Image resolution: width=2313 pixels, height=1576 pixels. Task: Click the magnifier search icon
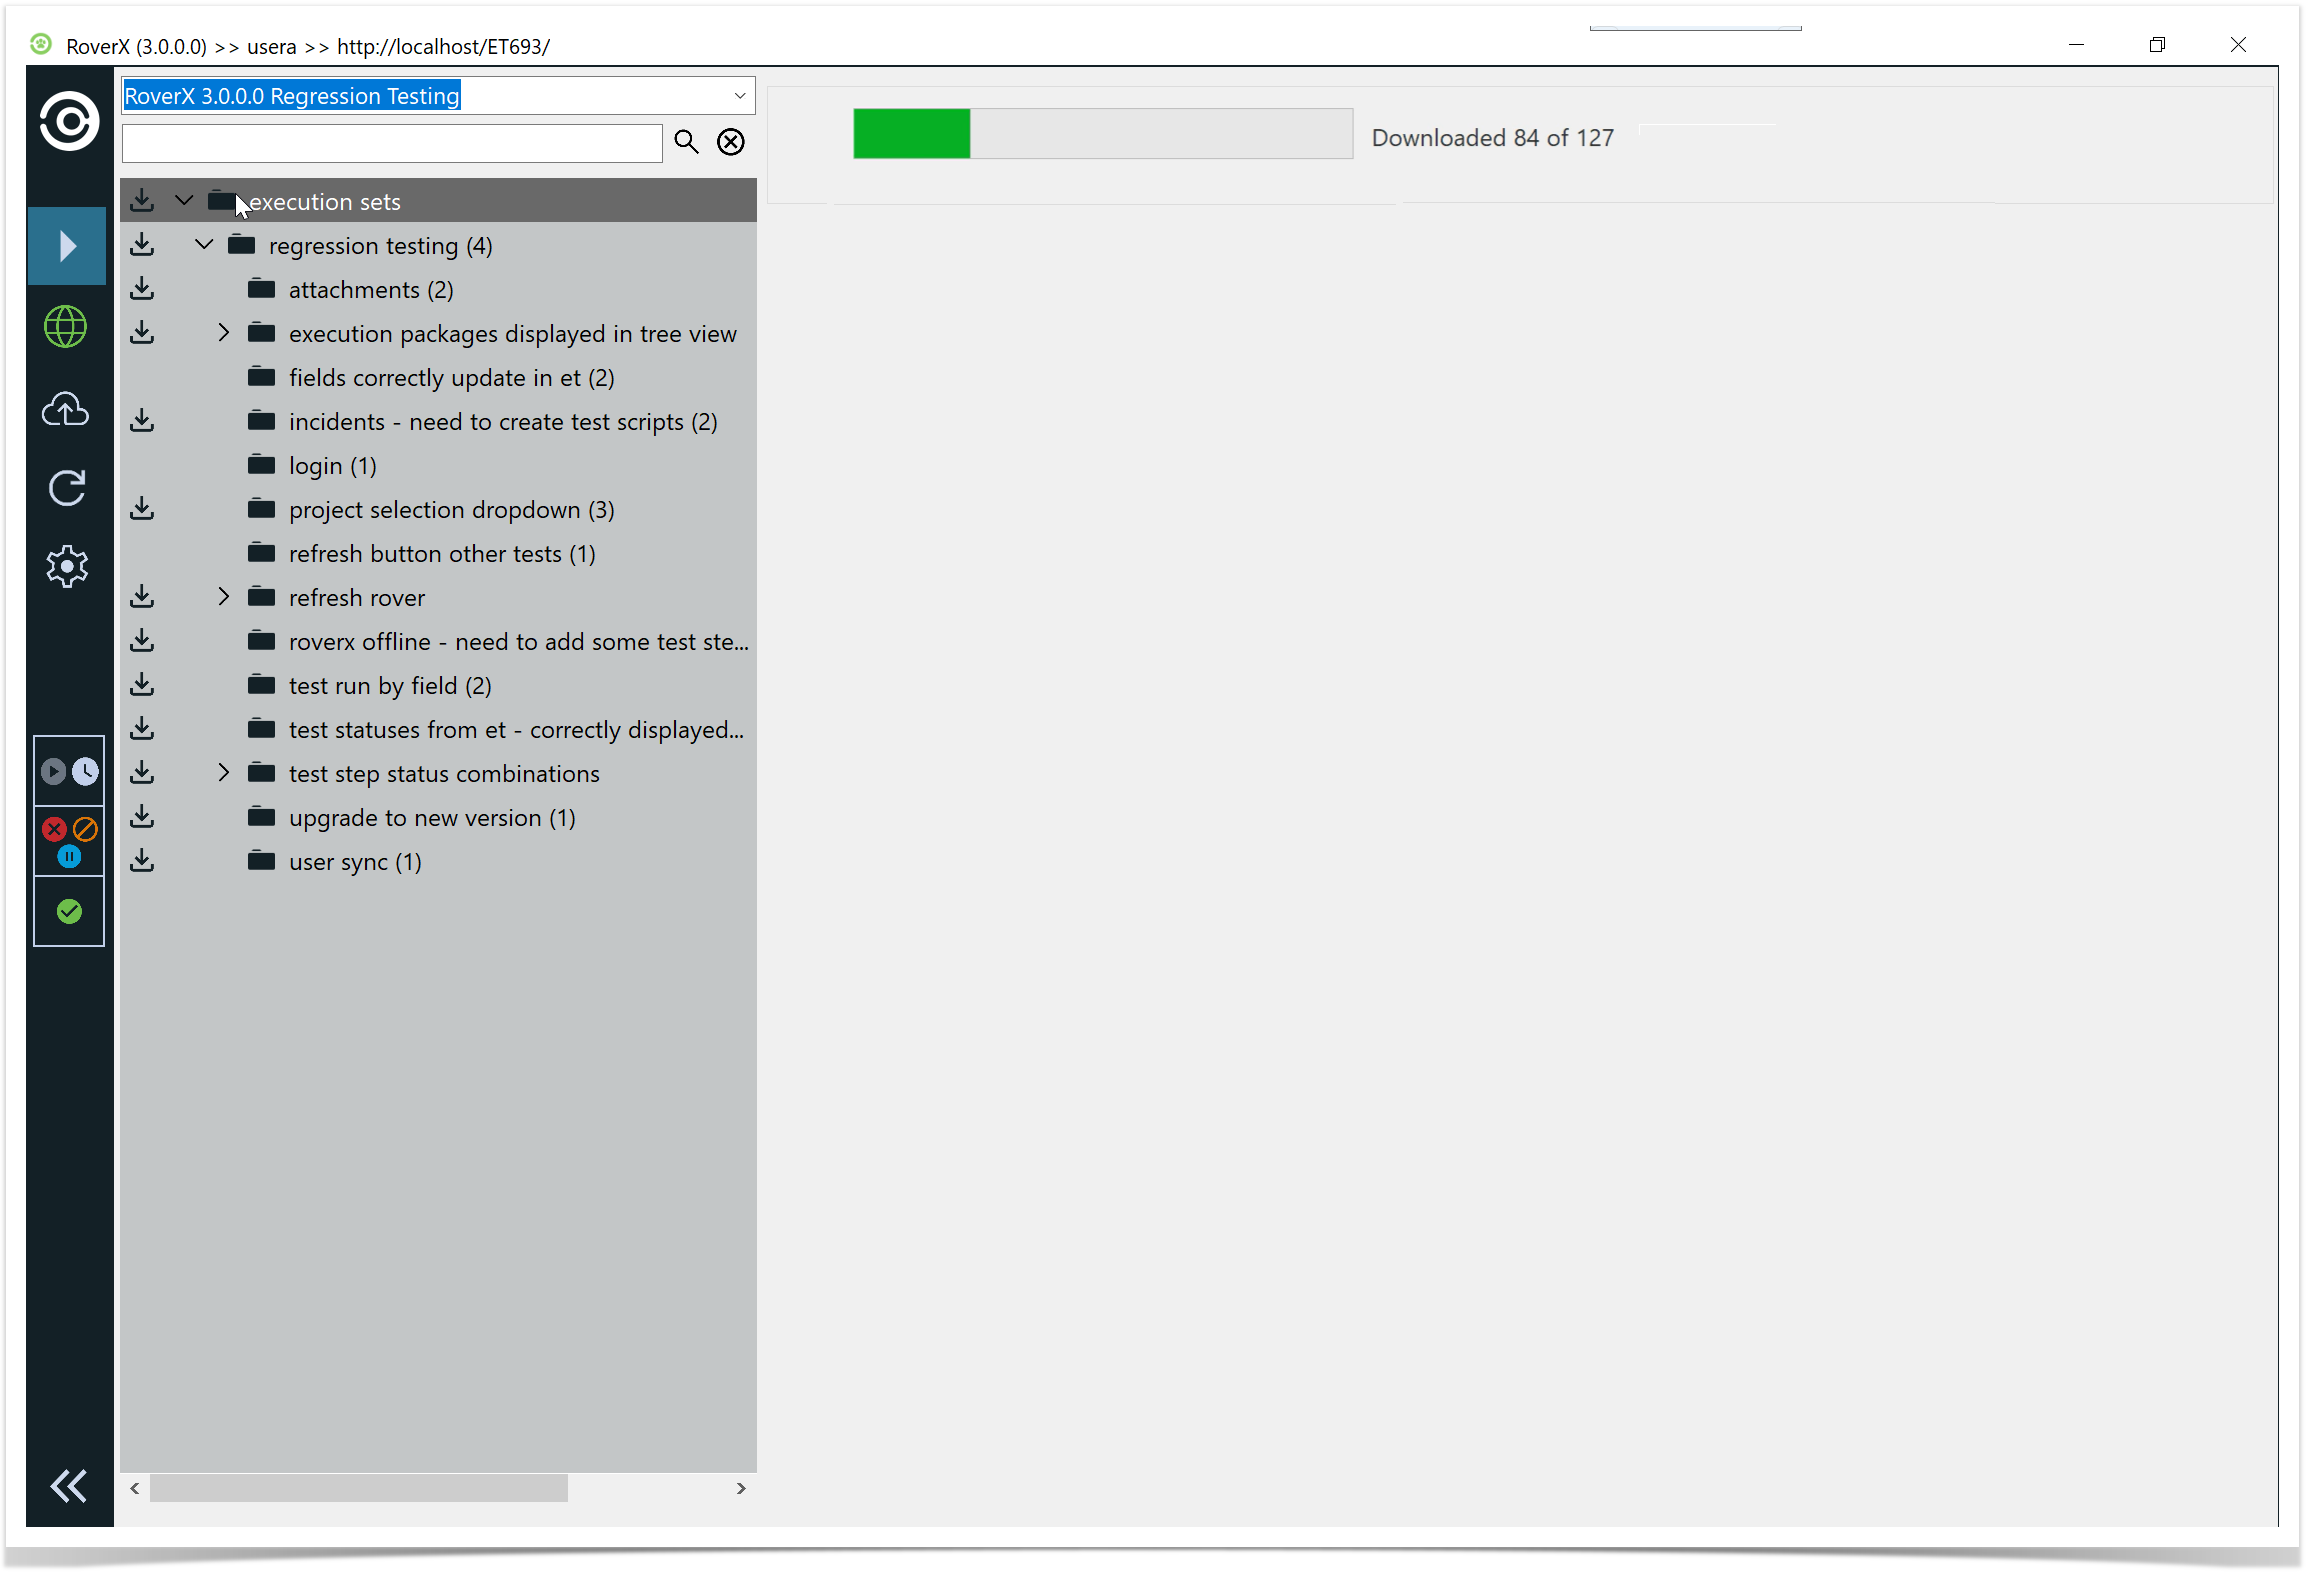[686, 142]
